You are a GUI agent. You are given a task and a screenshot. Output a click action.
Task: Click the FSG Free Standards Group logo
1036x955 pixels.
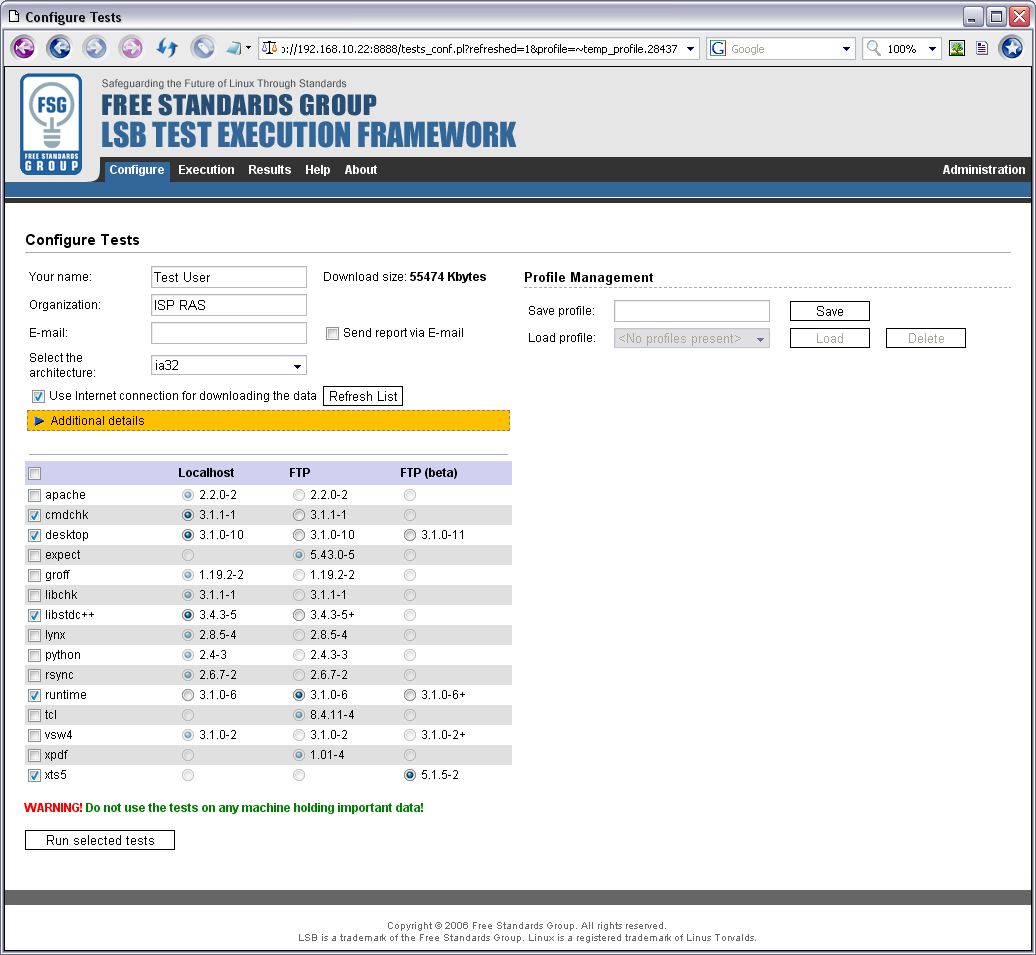[52, 124]
